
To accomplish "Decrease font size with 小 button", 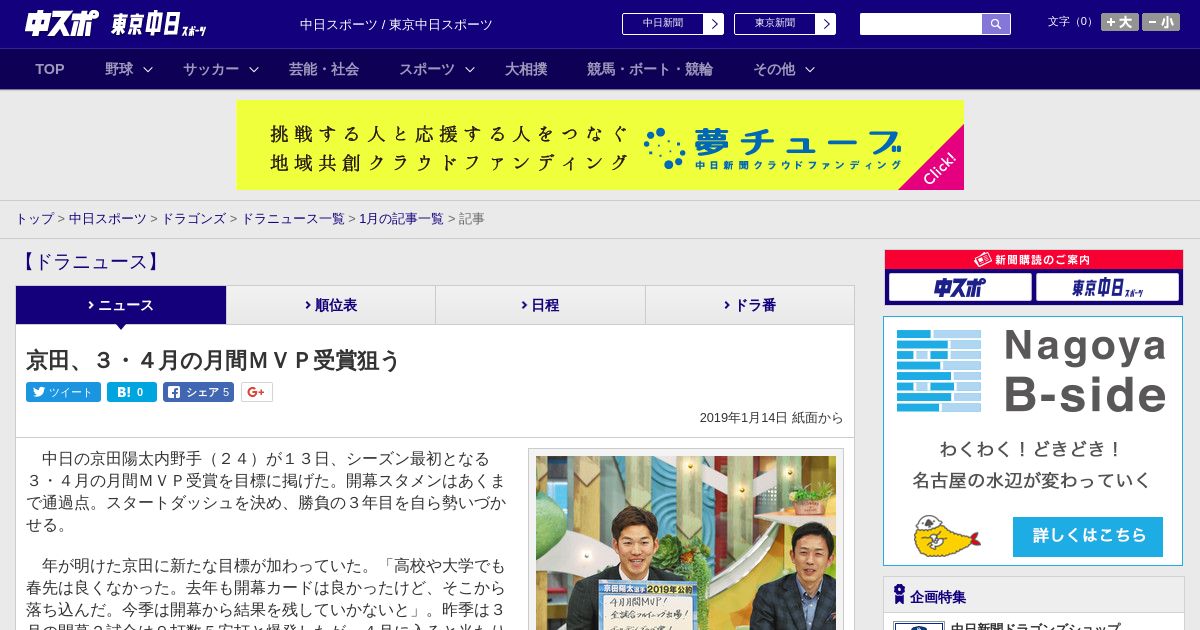I will (x=1161, y=22).
